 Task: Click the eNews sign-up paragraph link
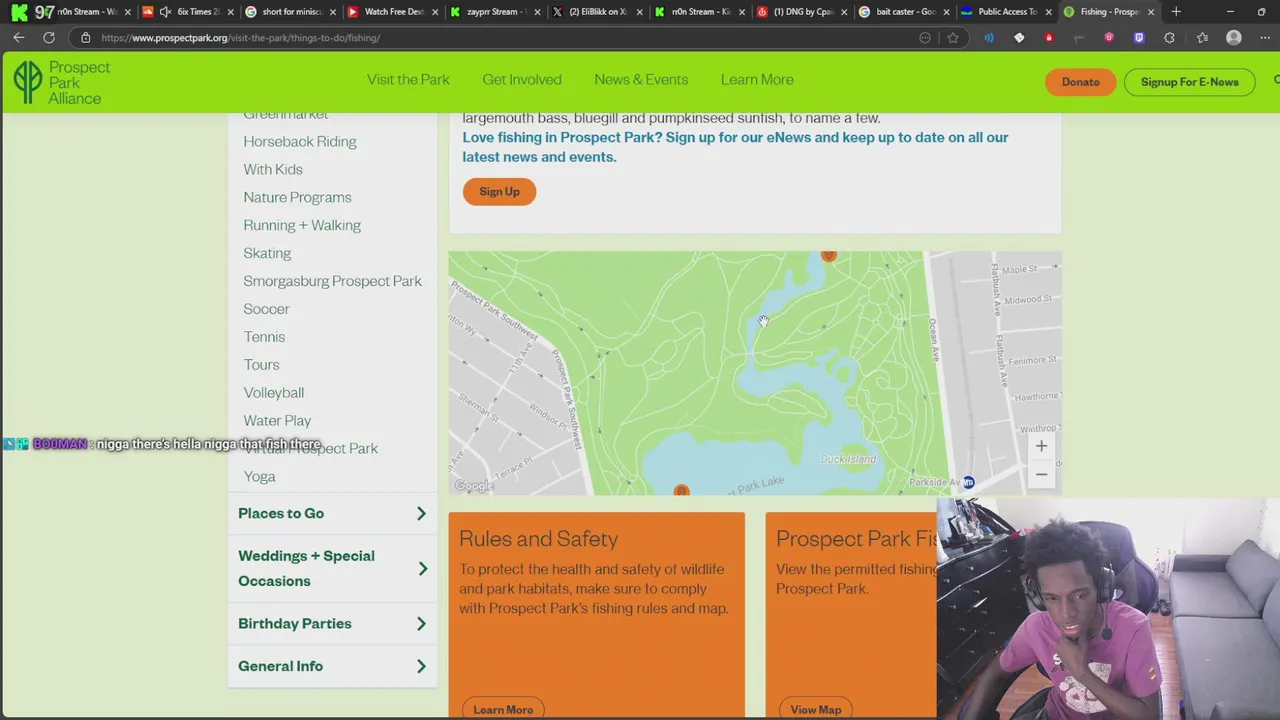tap(735, 147)
